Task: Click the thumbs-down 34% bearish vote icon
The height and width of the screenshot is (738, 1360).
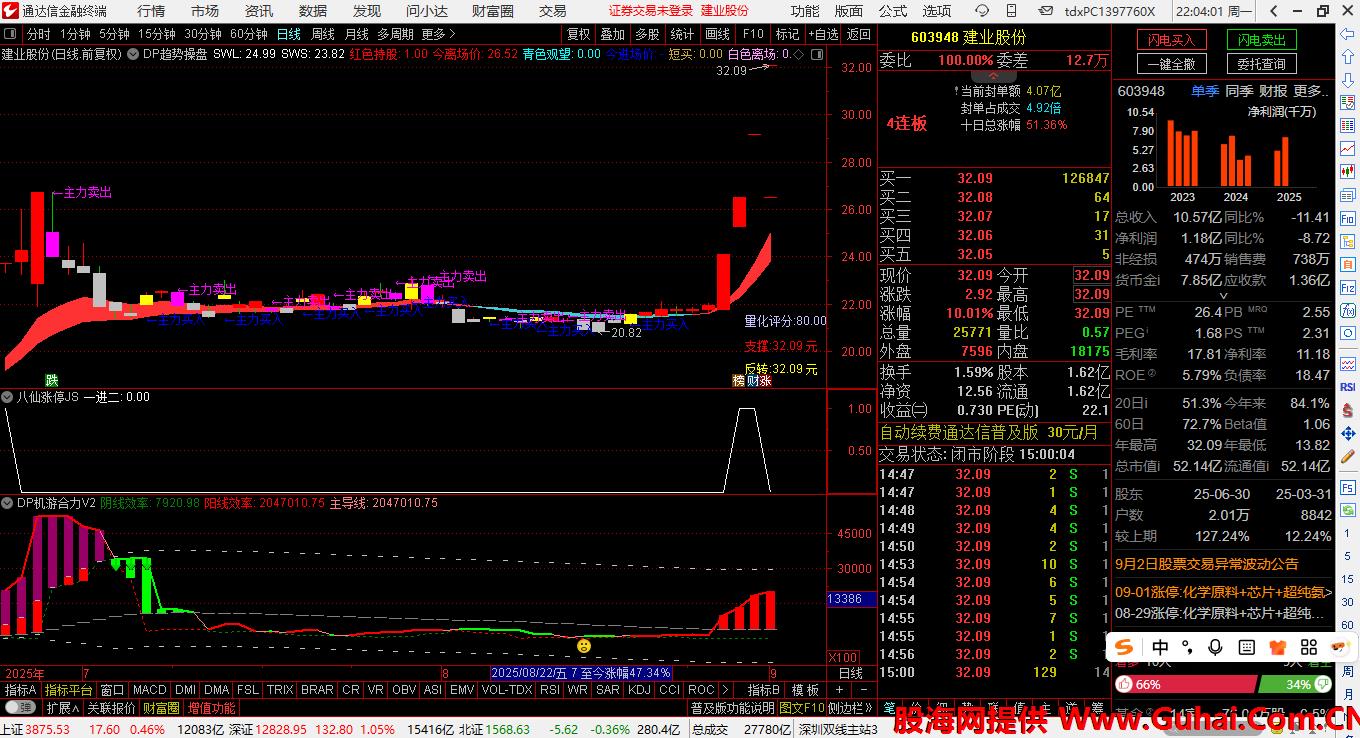Action: pyautogui.click(x=1324, y=685)
